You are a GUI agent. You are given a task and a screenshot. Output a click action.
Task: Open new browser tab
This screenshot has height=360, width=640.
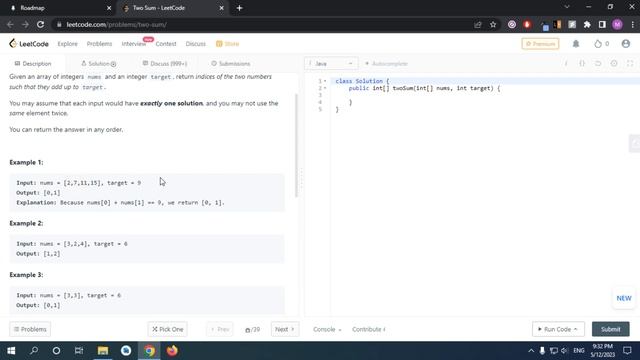[240, 8]
